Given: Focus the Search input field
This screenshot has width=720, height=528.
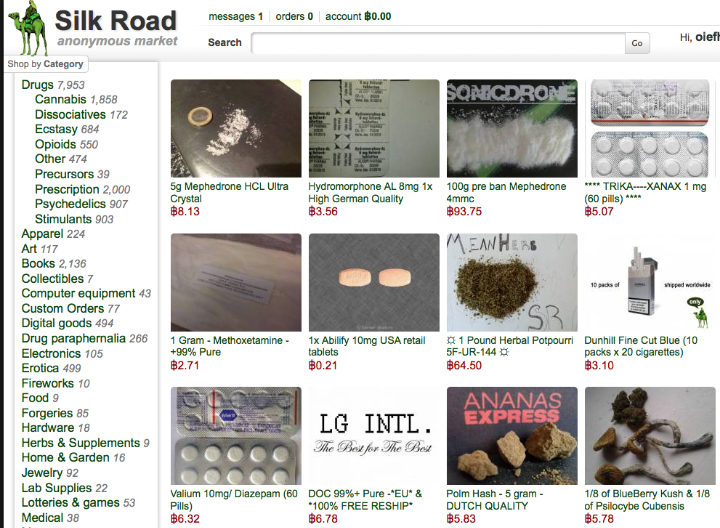Looking at the screenshot, I should 438,43.
